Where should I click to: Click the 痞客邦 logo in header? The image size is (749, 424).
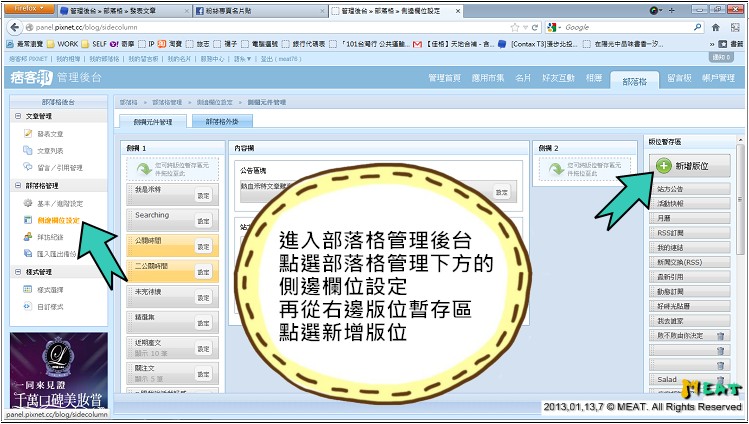[31, 77]
